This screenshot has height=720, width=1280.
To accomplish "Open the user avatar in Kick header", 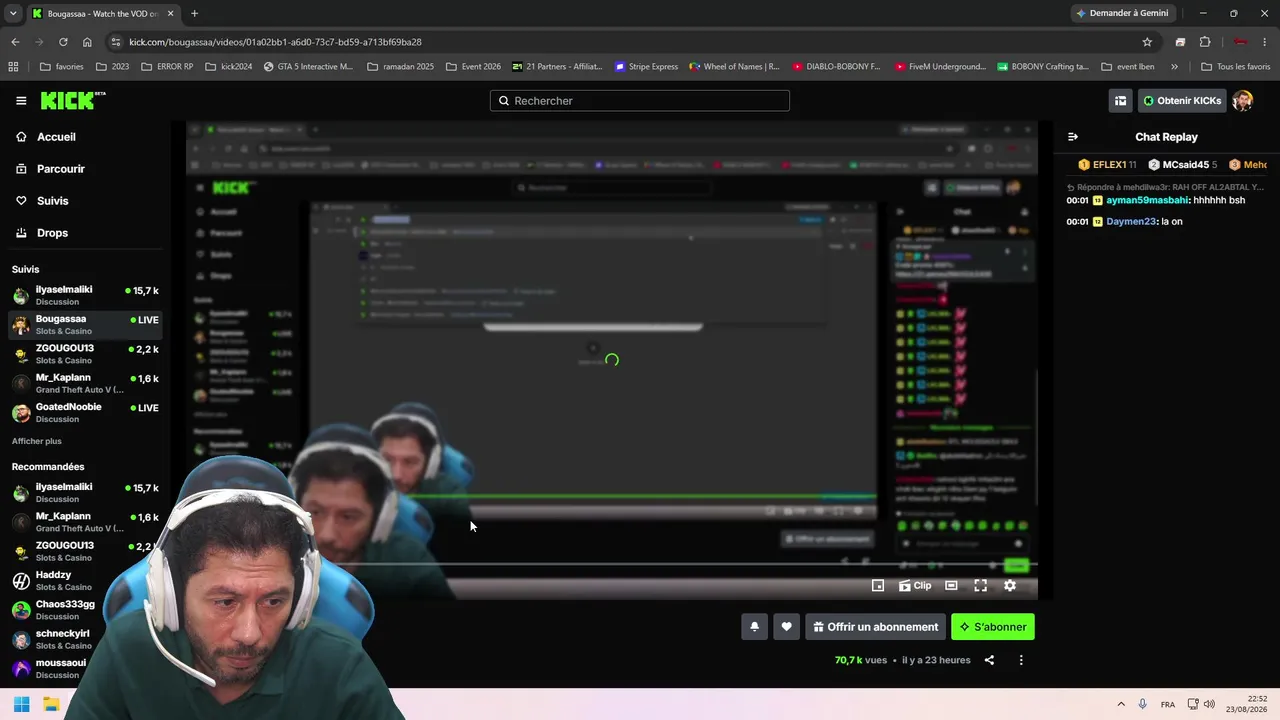I will click(x=1242, y=101).
